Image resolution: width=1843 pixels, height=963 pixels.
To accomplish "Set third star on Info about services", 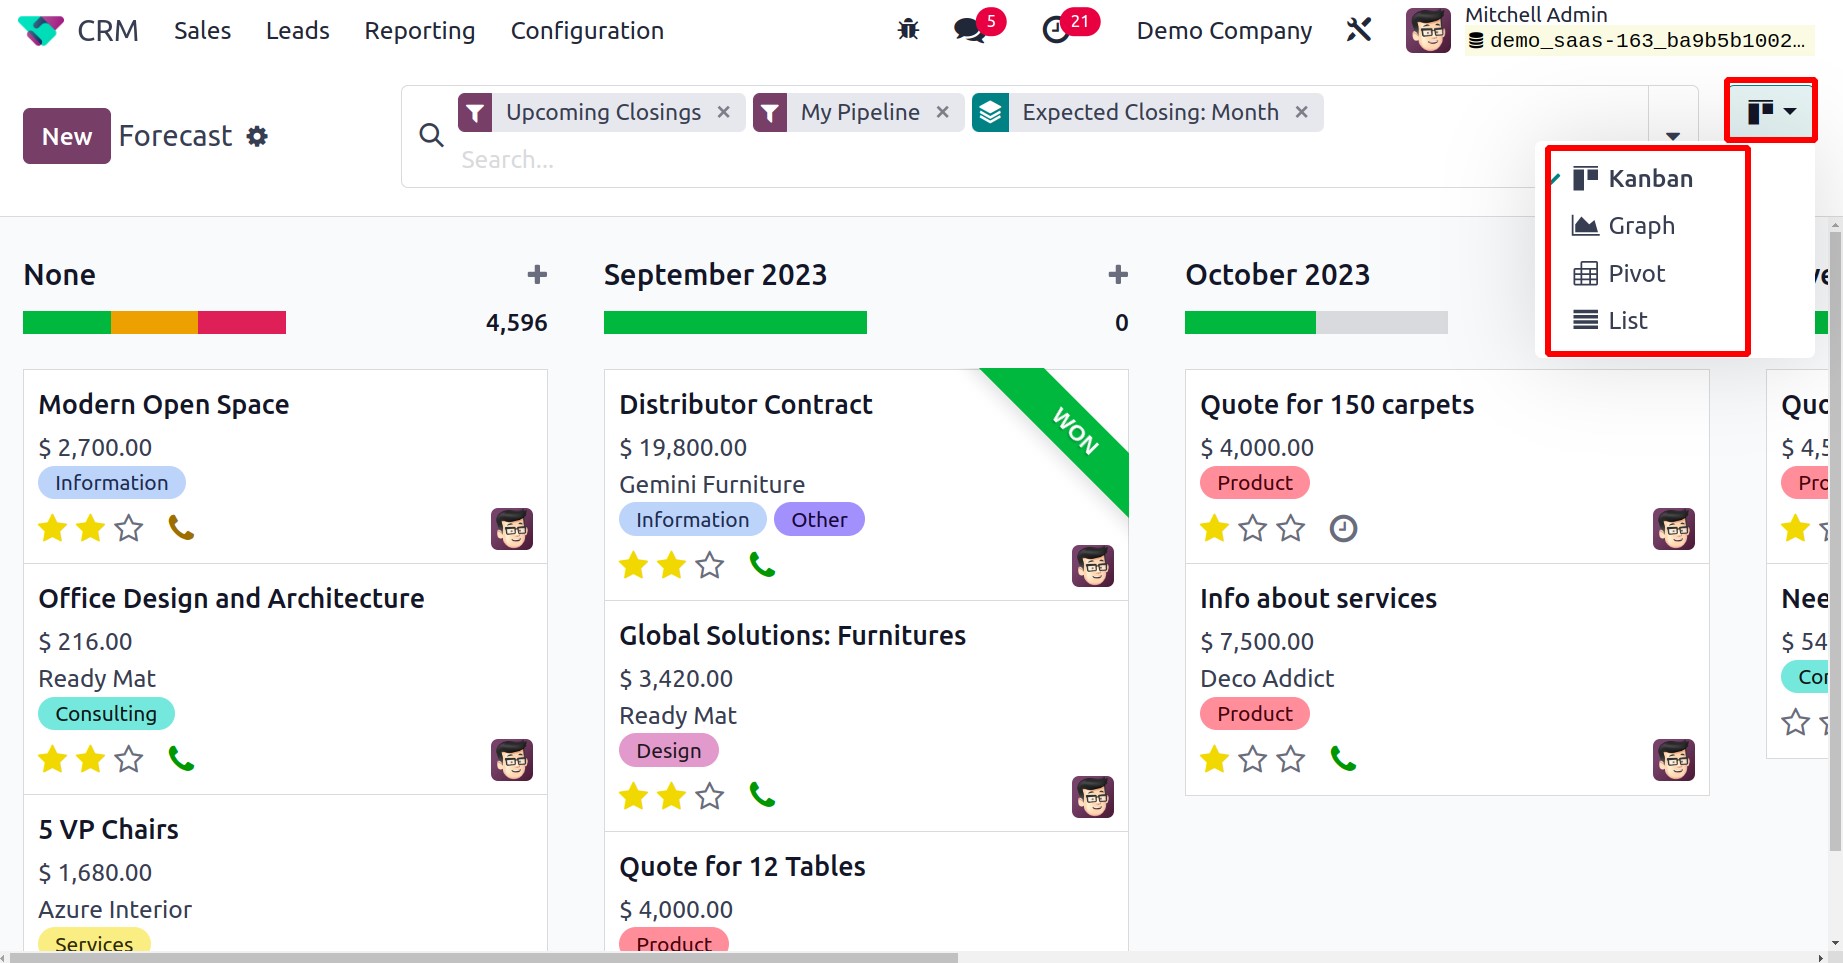I will [x=1291, y=759].
